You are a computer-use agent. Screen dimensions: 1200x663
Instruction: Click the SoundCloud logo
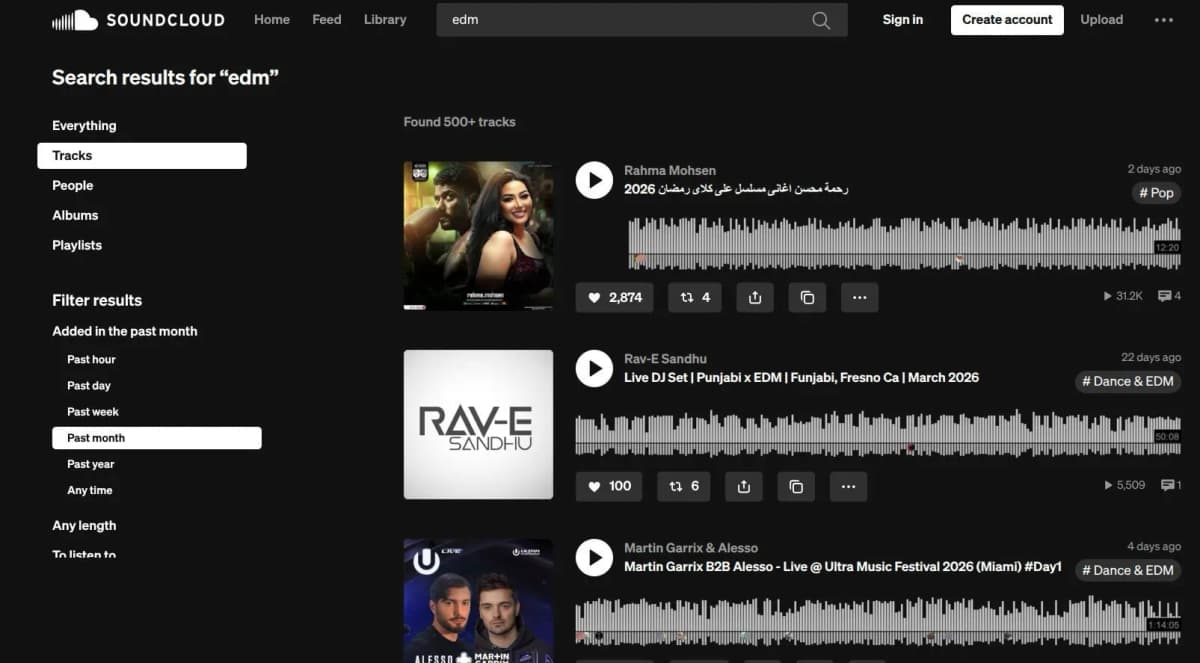pyautogui.click(x=138, y=20)
